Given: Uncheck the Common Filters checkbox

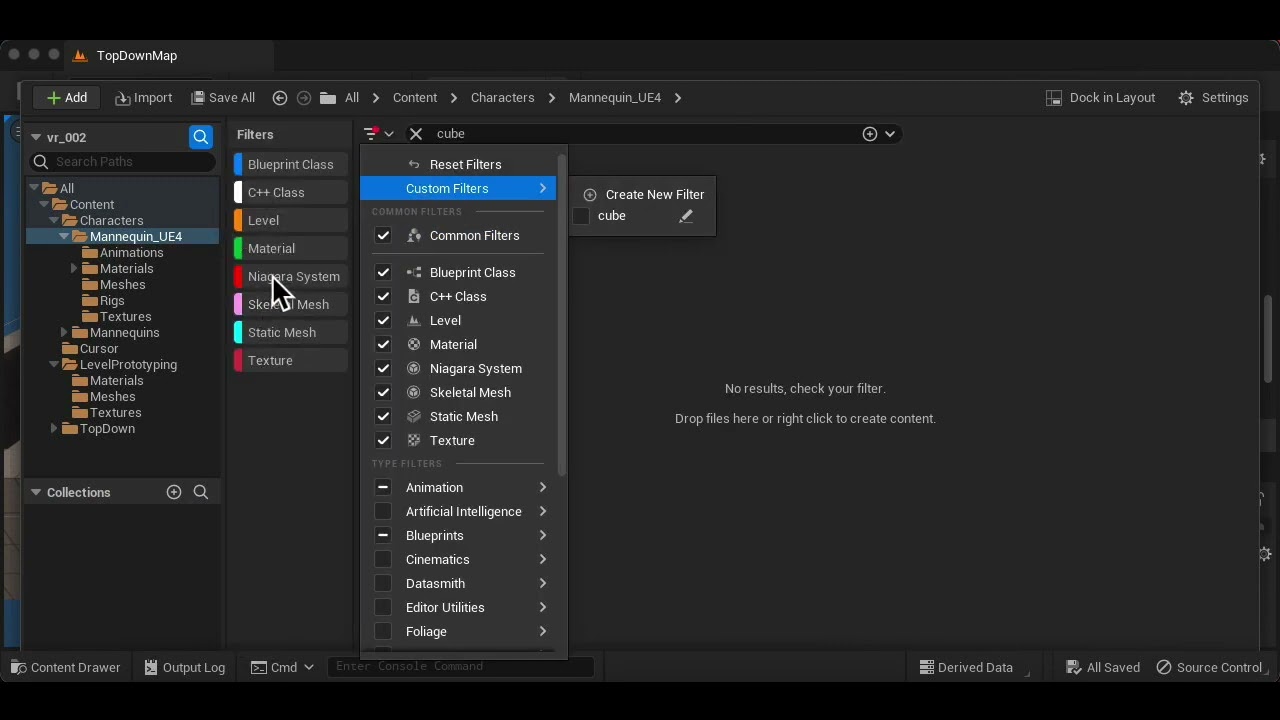Looking at the screenshot, I should point(383,235).
